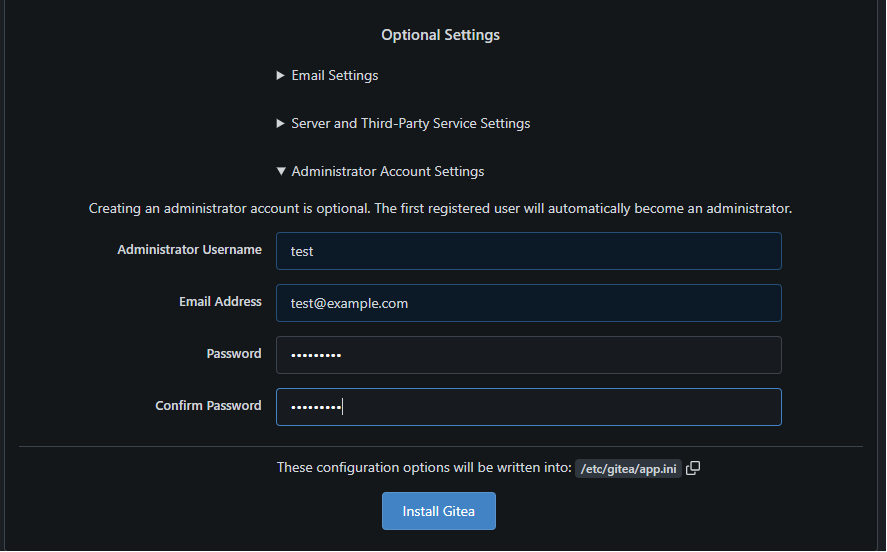Screen dimensions: 887x552
Task: Click the Optional Settings heading
Action: click(x=441, y=35)
